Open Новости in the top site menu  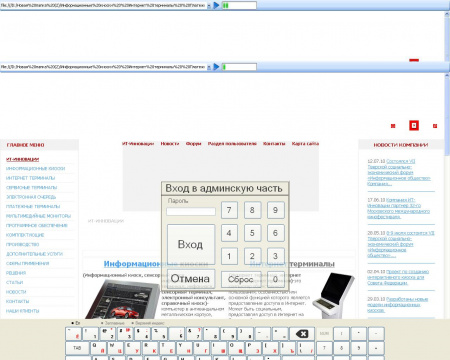[170, 144]
